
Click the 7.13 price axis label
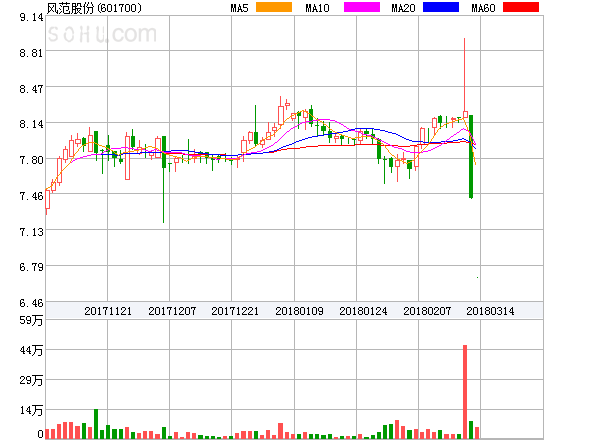31,232
